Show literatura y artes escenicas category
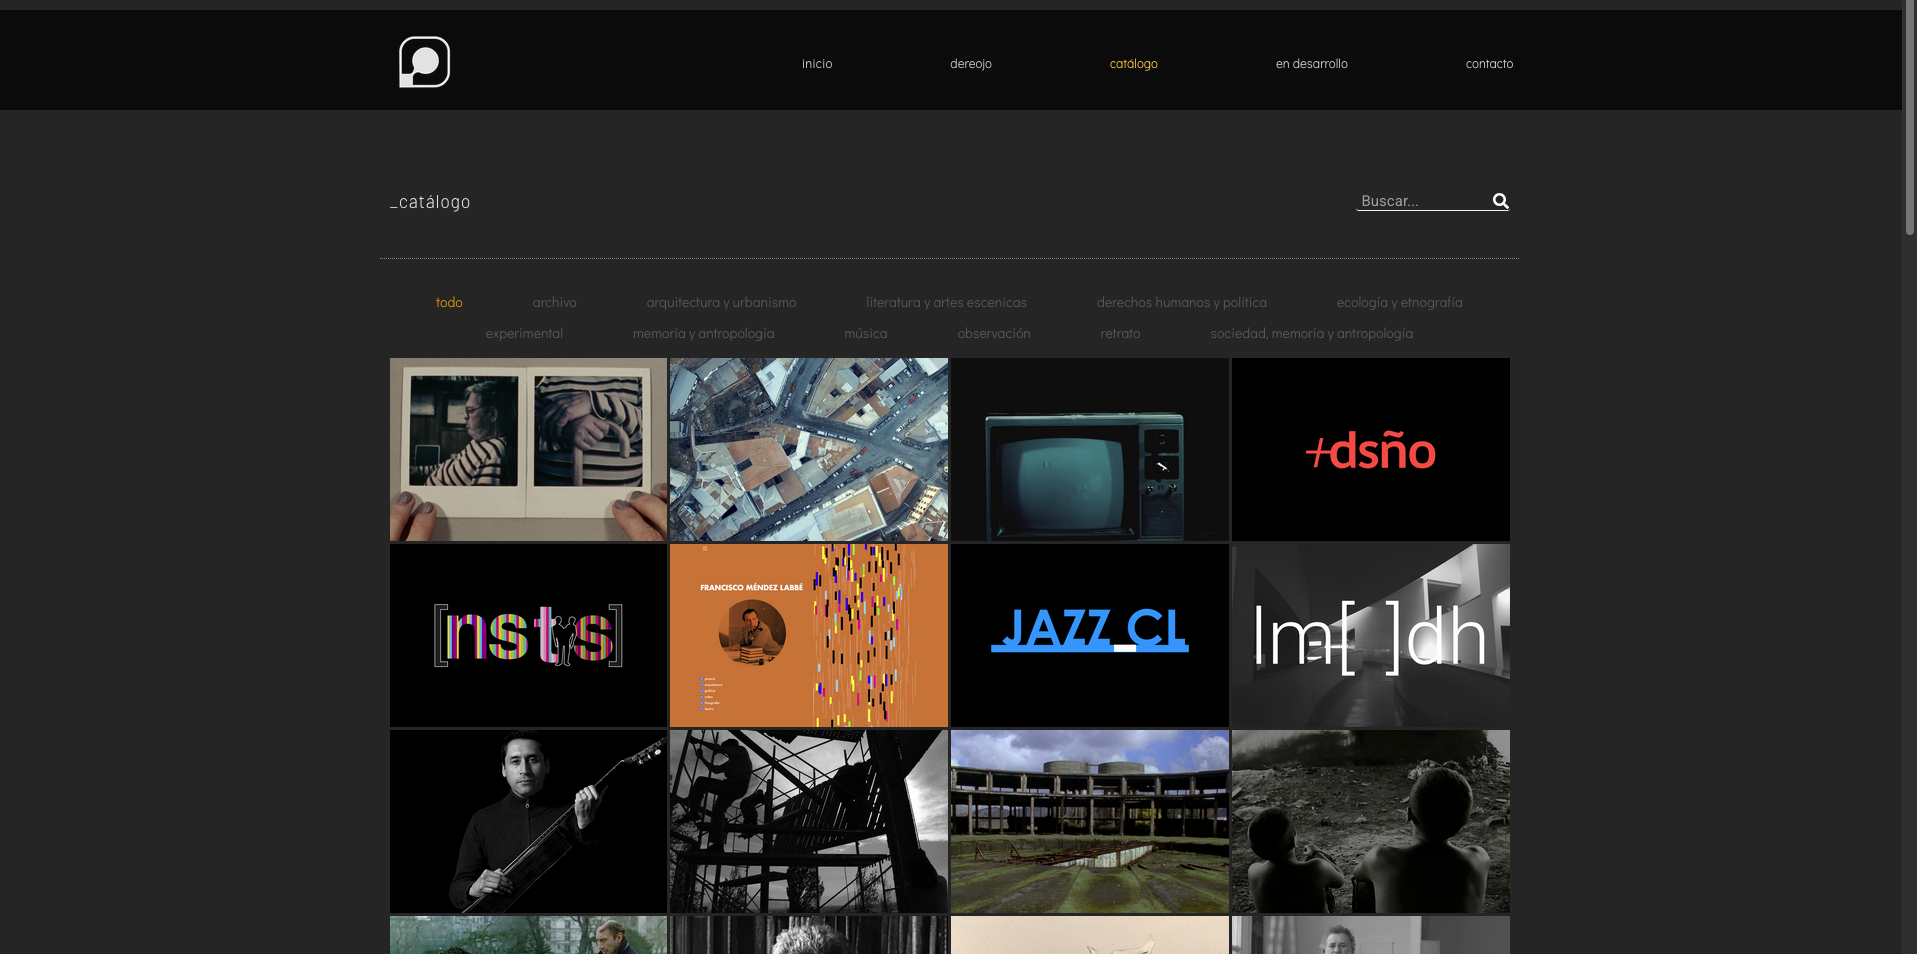The height and width of the screenshot is (954, 1917). coord(946,302)
